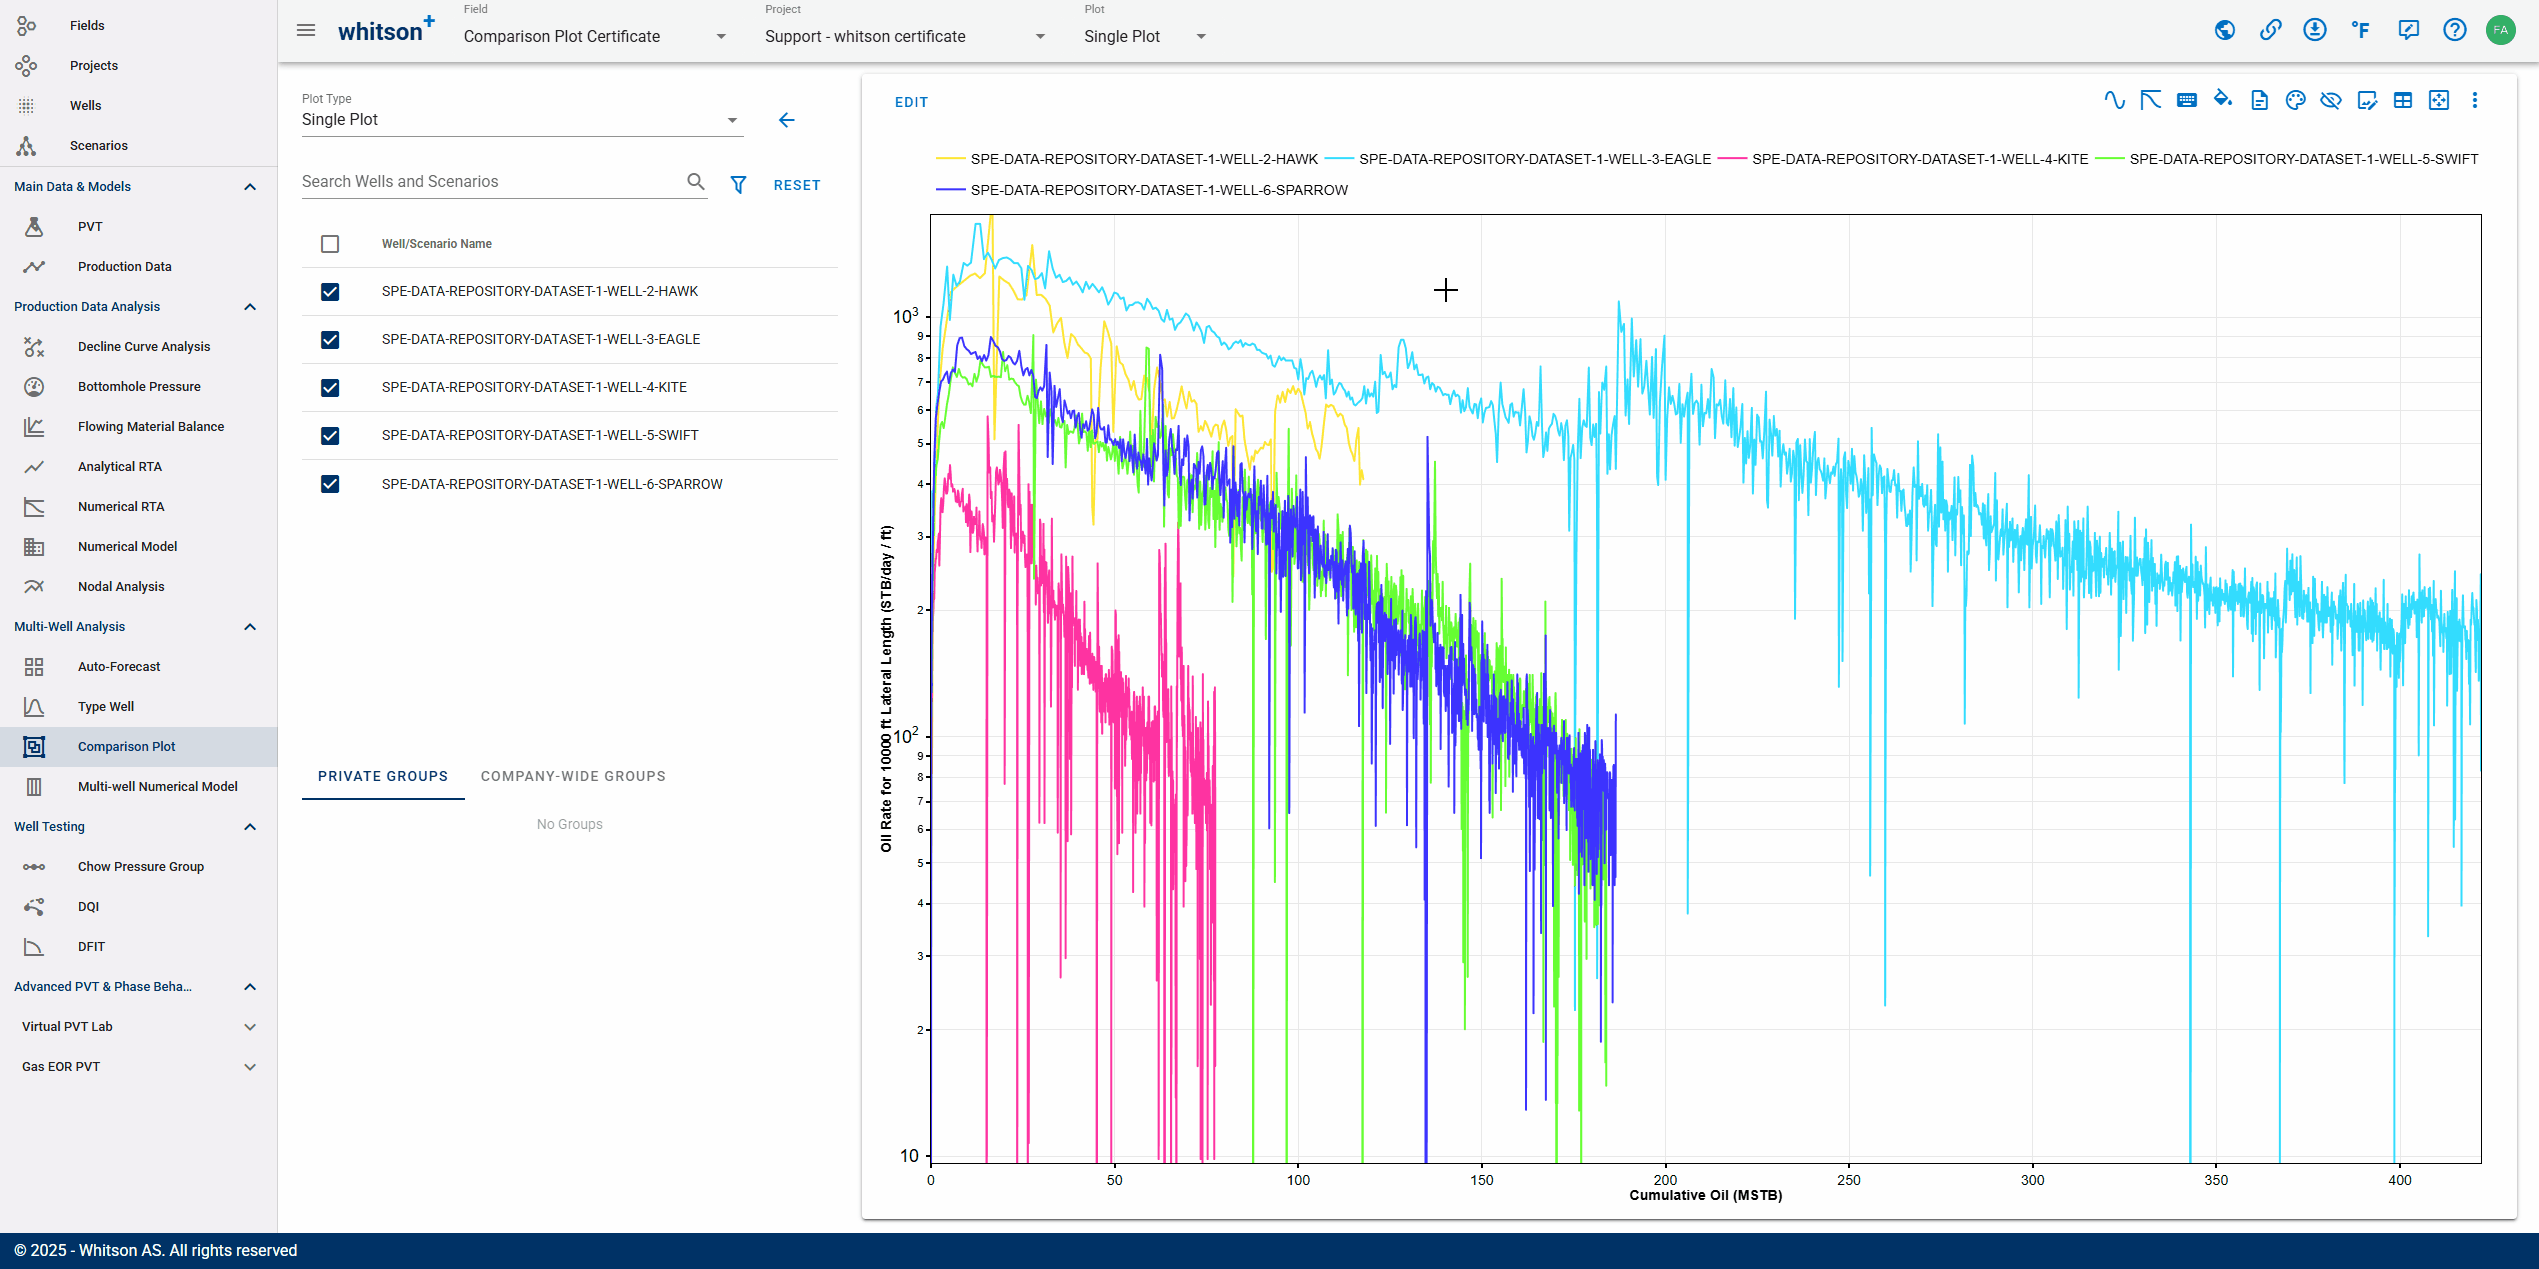Open the help question mark icon
The width and height of the screenshot is (2539, 1269).
(x=2455, y=30)
